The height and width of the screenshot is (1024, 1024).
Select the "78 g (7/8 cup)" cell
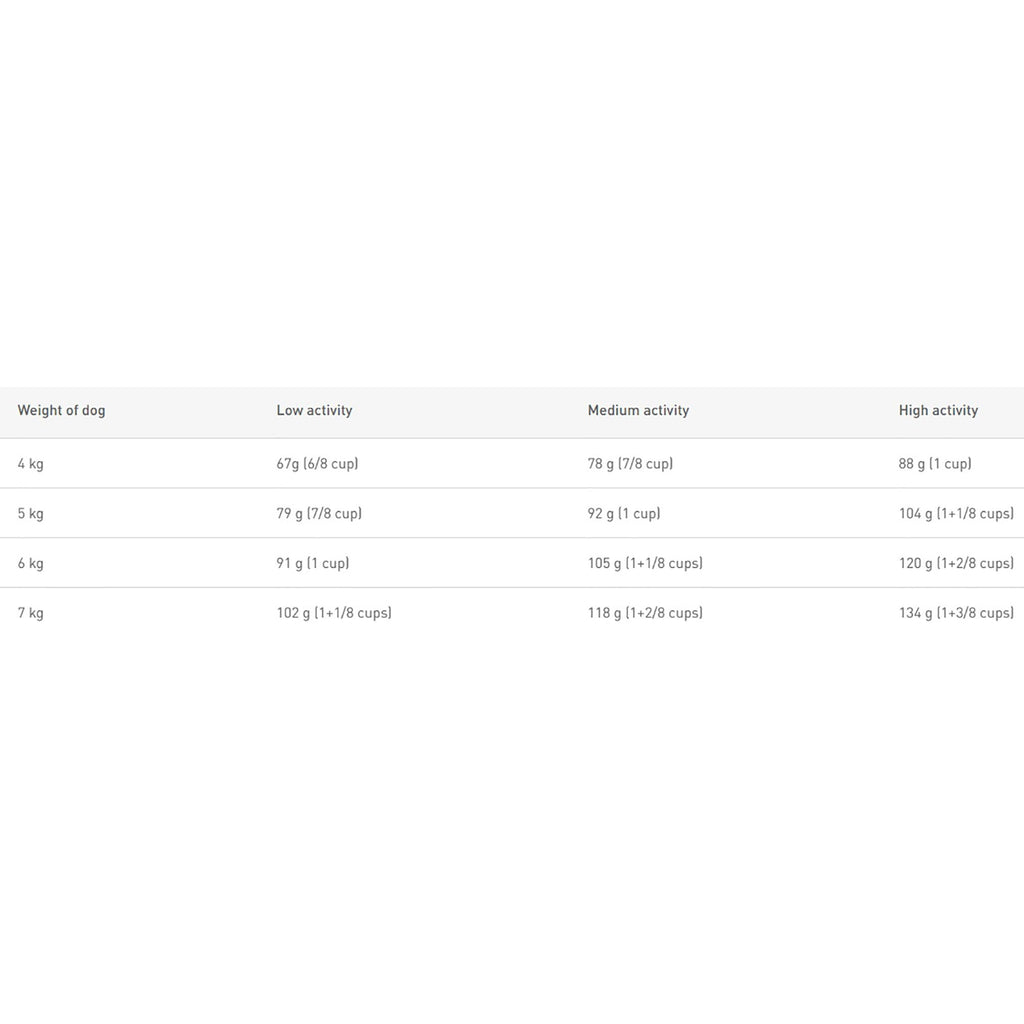click(630, 464)
